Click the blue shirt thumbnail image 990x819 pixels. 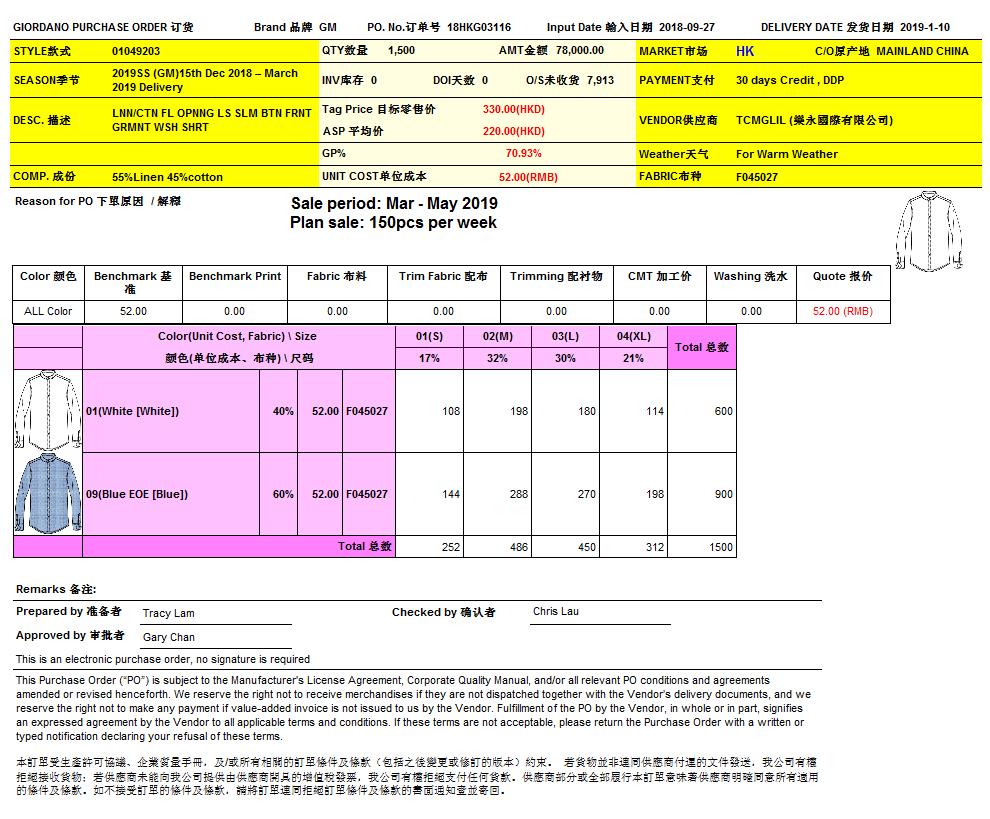47,493
